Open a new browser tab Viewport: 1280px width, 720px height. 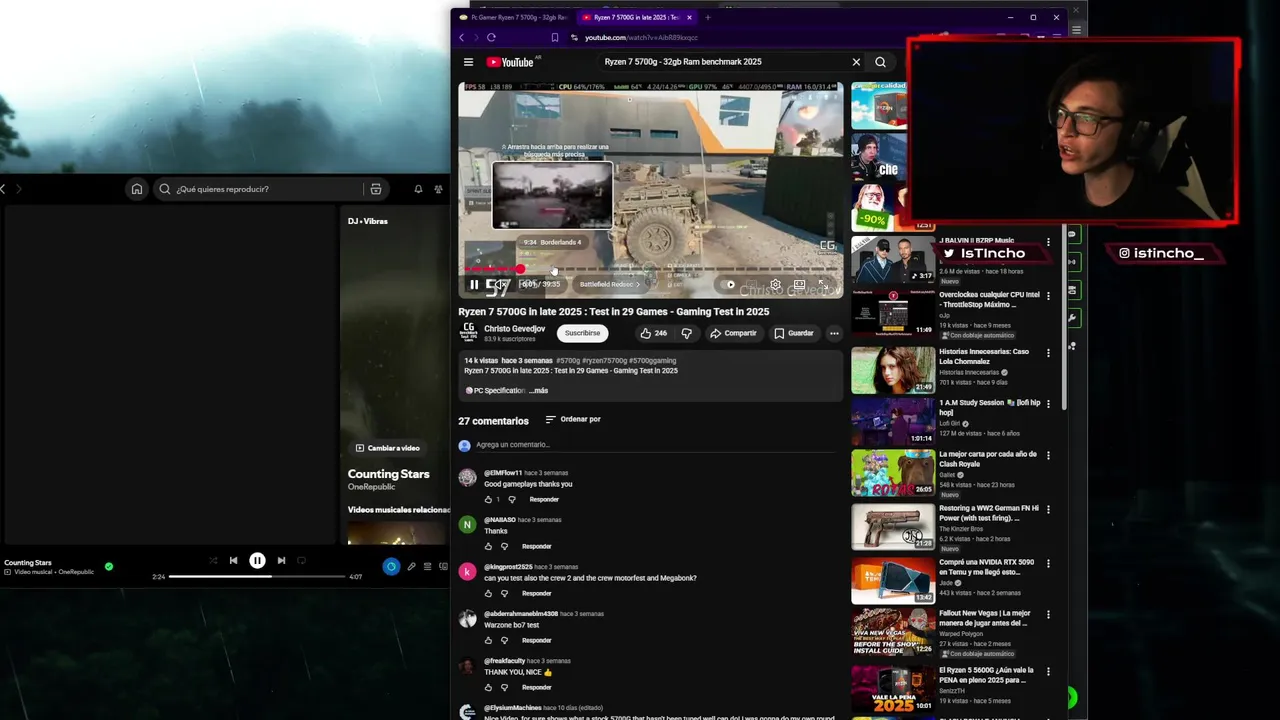[x=707, y=17]
